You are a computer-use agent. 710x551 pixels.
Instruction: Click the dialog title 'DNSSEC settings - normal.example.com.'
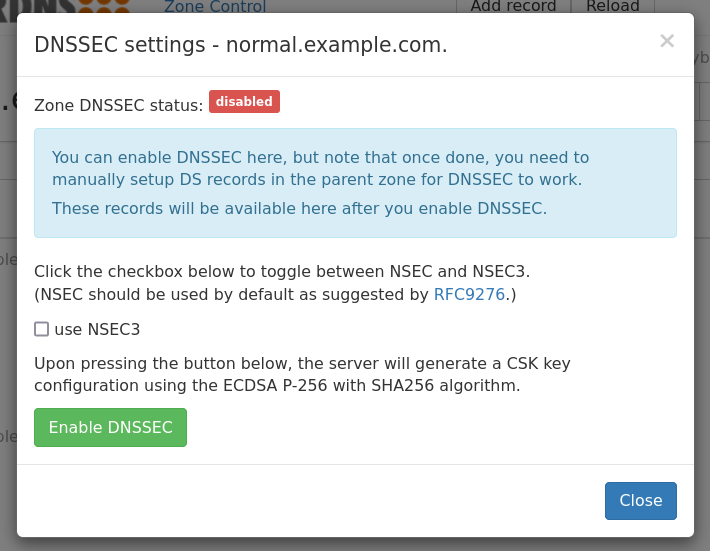pyautogui.click(x=241, y=45)
